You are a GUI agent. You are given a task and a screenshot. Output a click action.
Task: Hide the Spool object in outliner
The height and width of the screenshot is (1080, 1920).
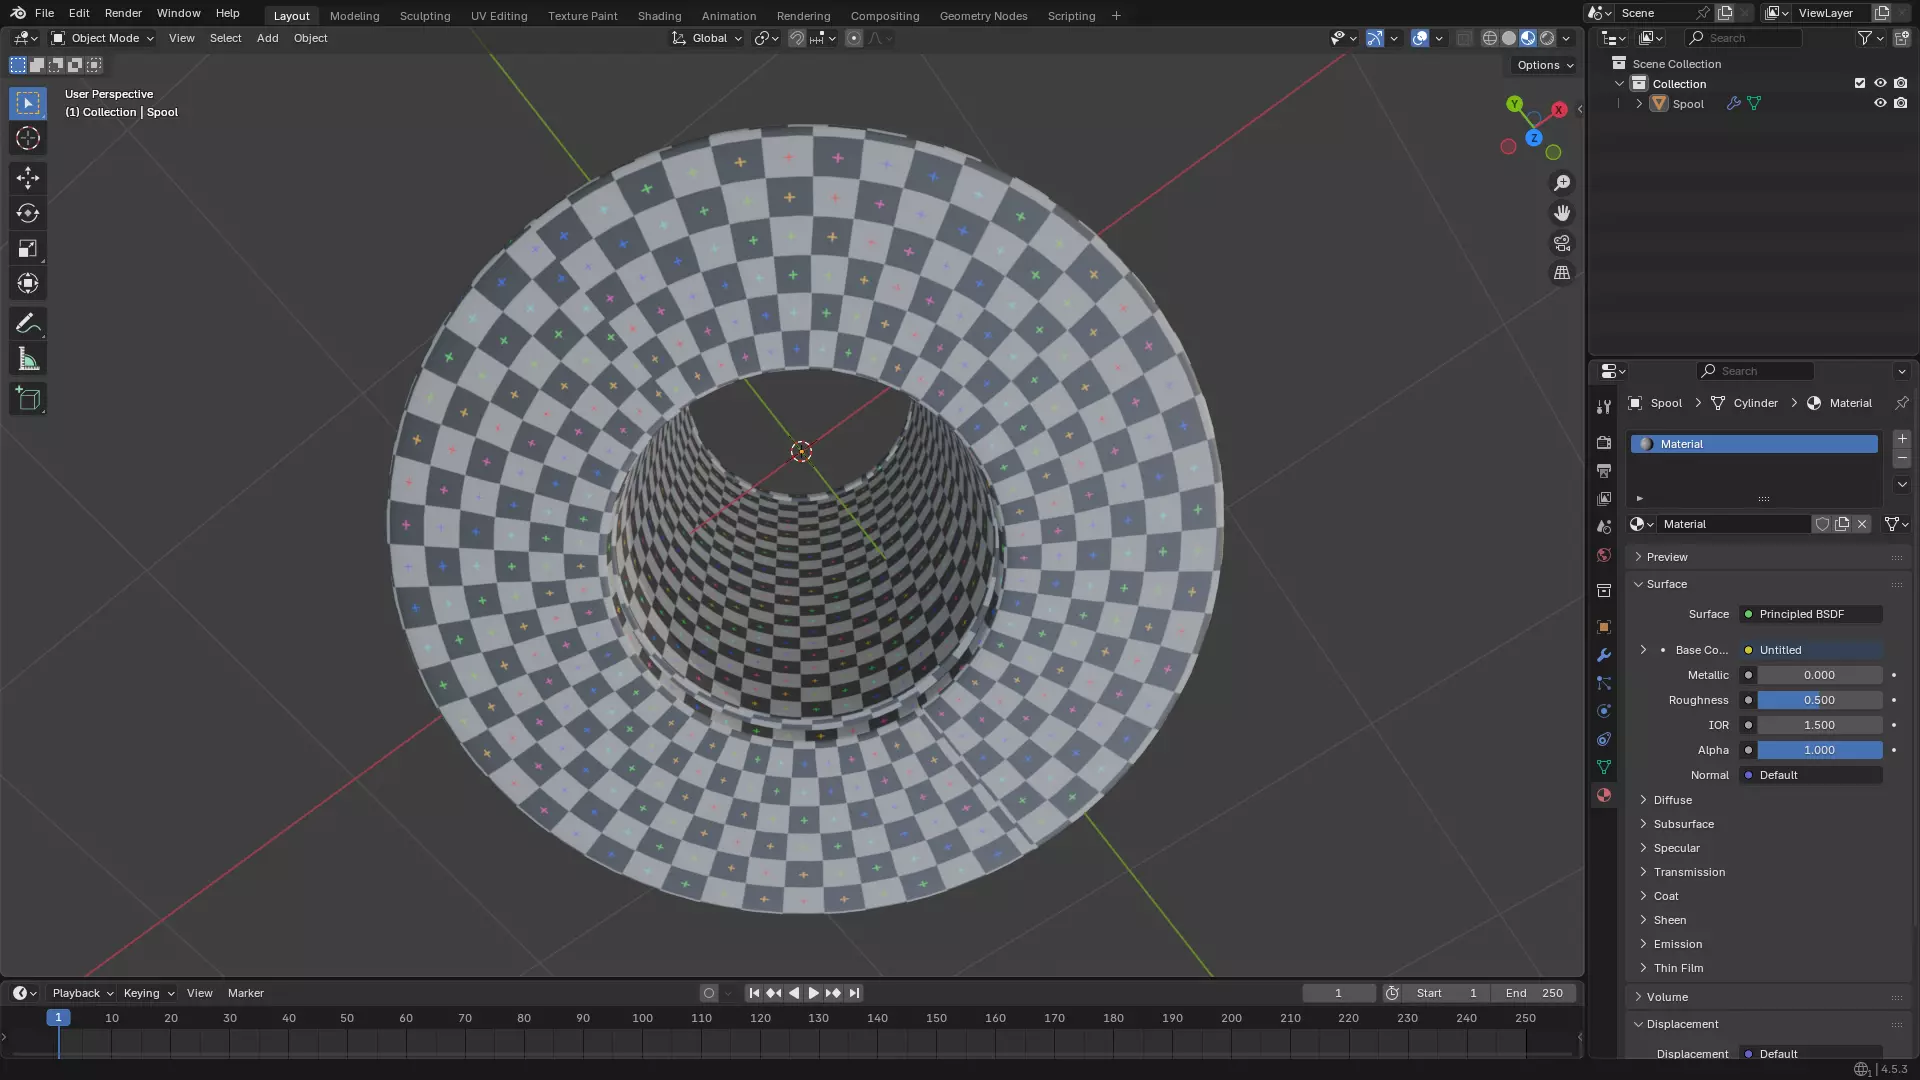[1880, 103]
